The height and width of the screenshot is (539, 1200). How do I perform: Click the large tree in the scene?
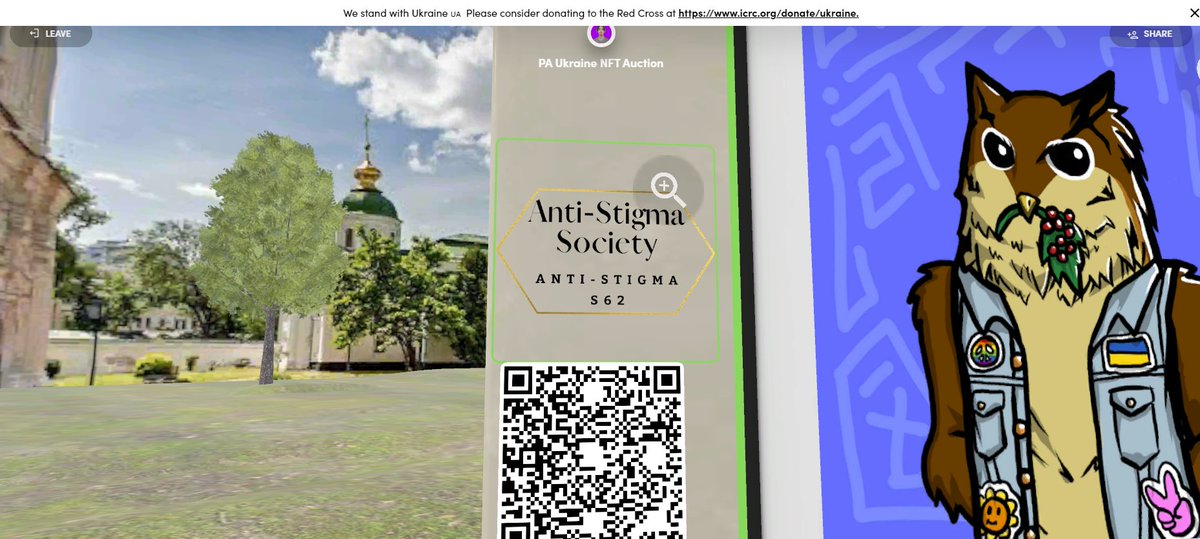tap(270, 255)
